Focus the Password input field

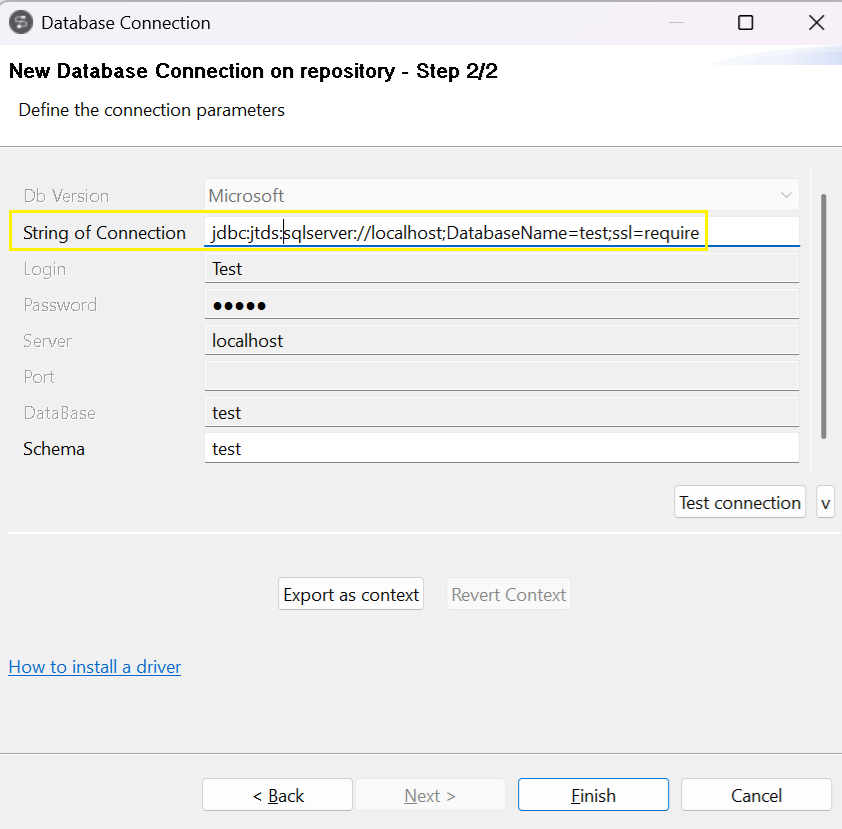500,305
